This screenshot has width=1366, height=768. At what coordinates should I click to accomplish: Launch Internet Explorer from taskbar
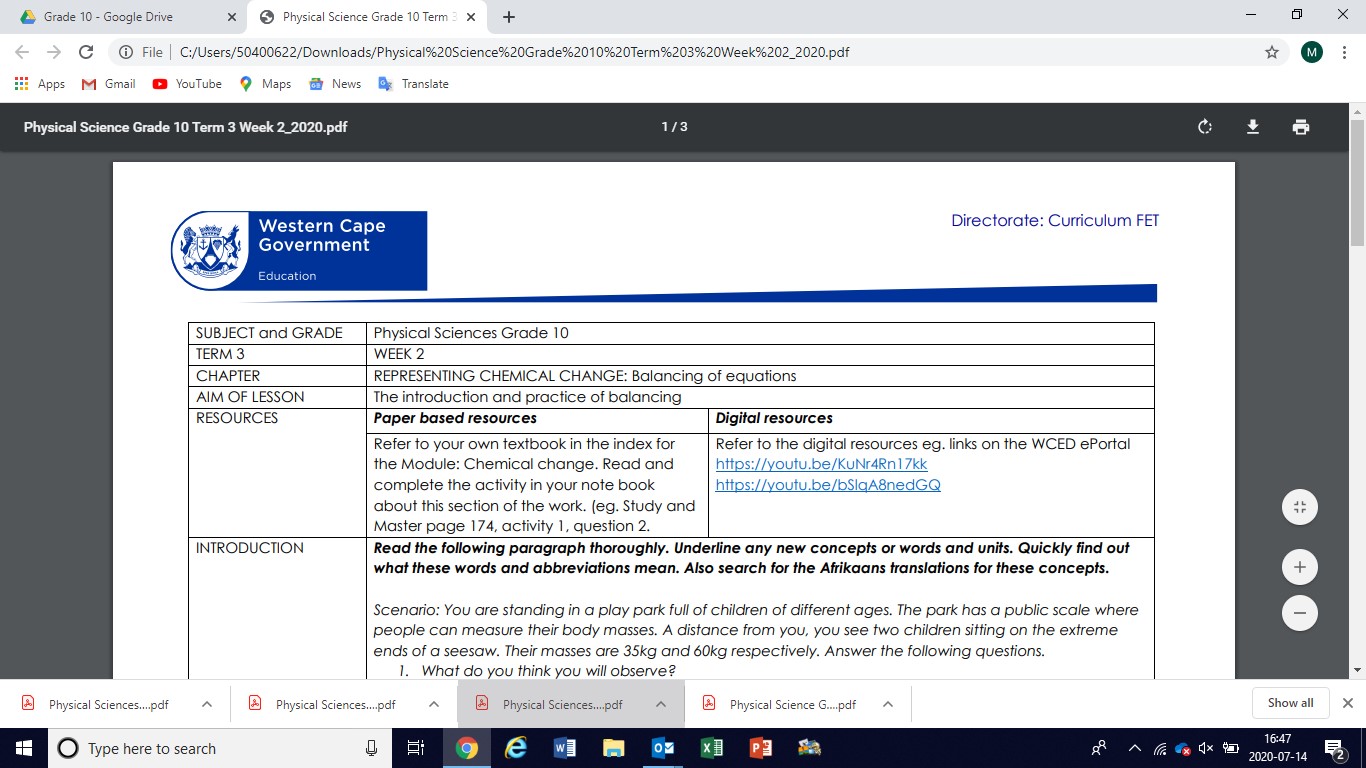tap(516, 748)
